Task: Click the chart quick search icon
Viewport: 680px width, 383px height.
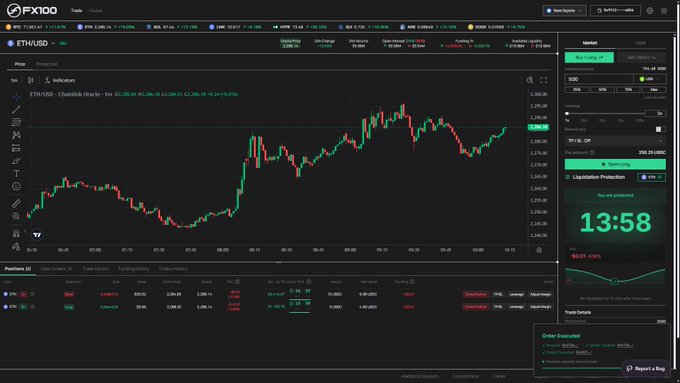Action: point(530,80)
